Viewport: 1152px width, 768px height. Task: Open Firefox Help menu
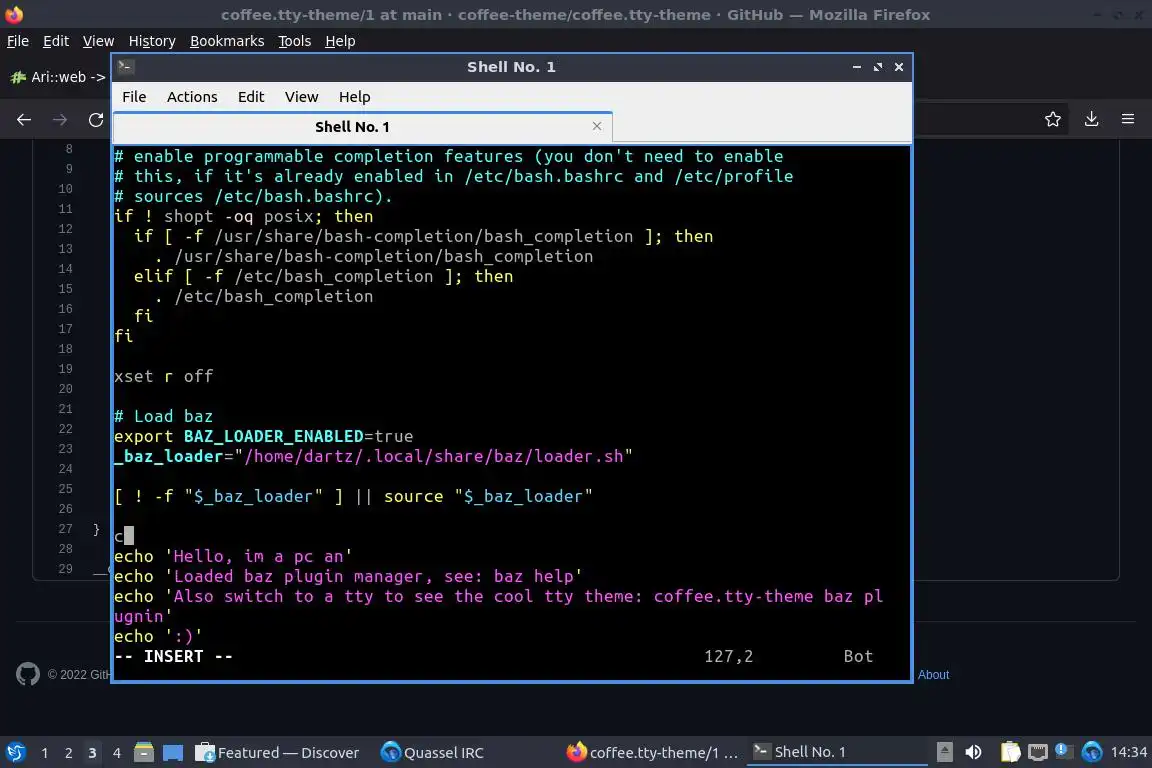coord(340,41)
